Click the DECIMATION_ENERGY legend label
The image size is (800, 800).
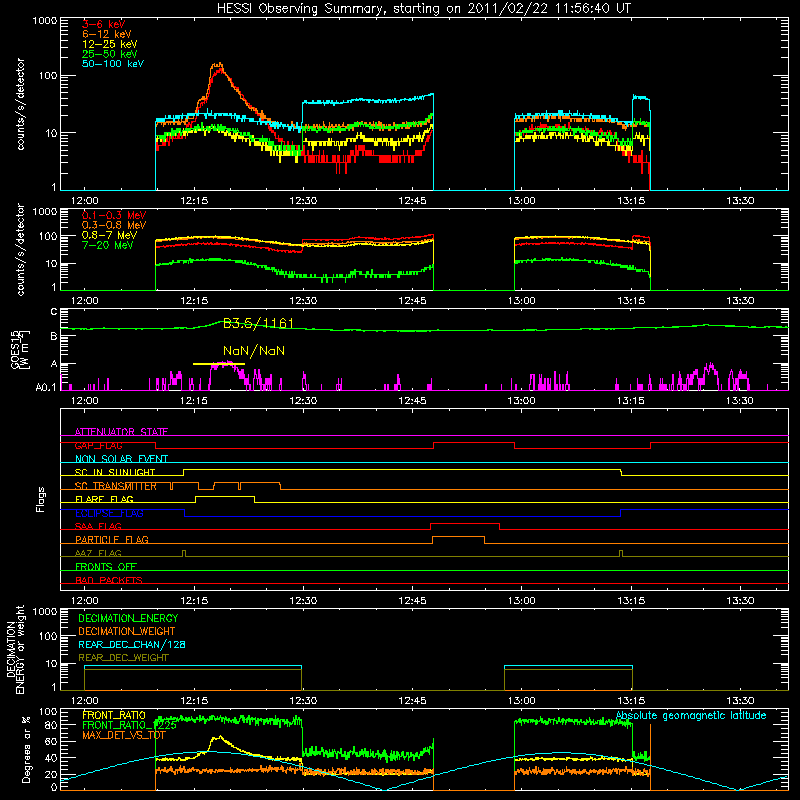click(x=128, y=618)
